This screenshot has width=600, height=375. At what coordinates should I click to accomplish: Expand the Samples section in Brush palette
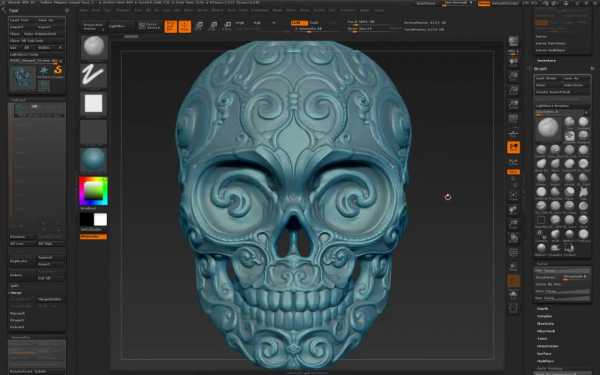(x=544, y=316)
